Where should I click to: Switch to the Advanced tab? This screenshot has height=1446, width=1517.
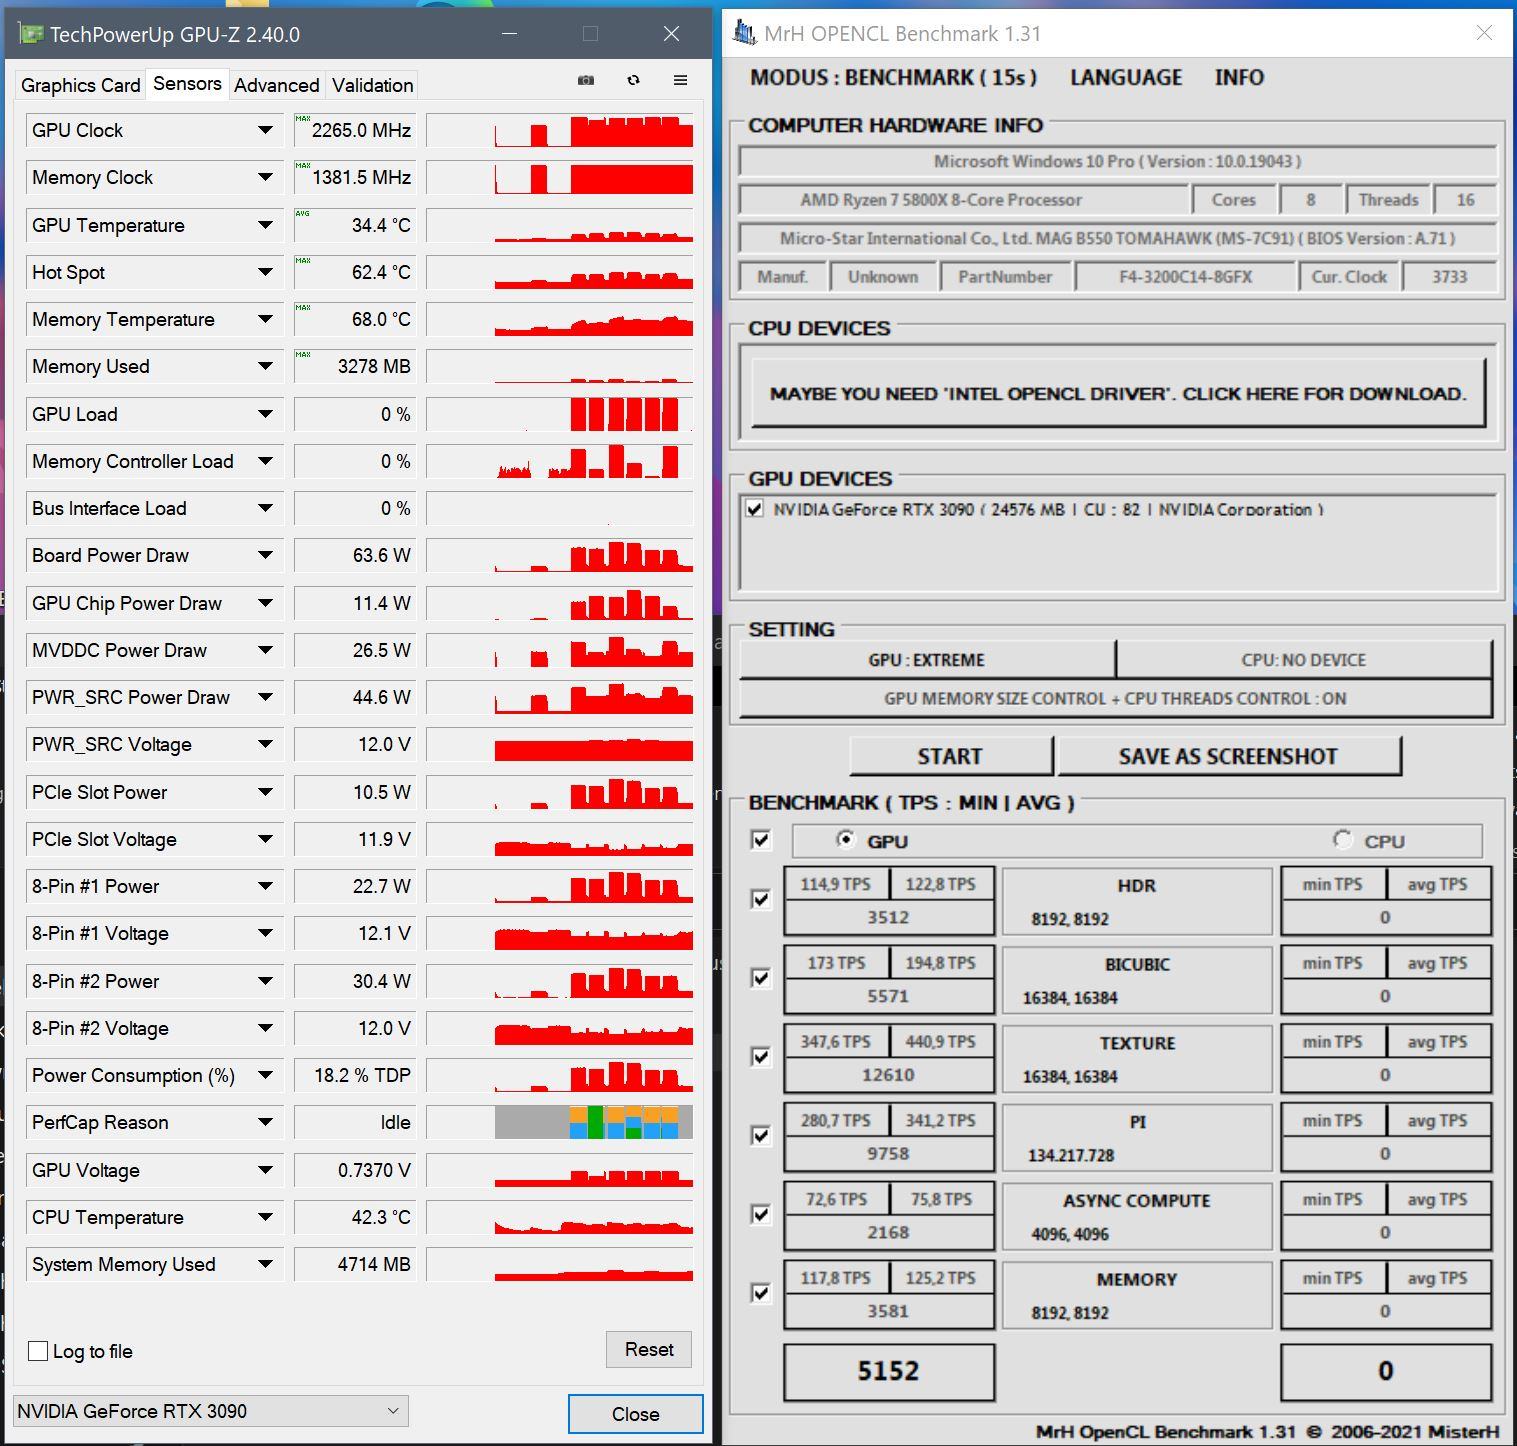coord(276,85)
